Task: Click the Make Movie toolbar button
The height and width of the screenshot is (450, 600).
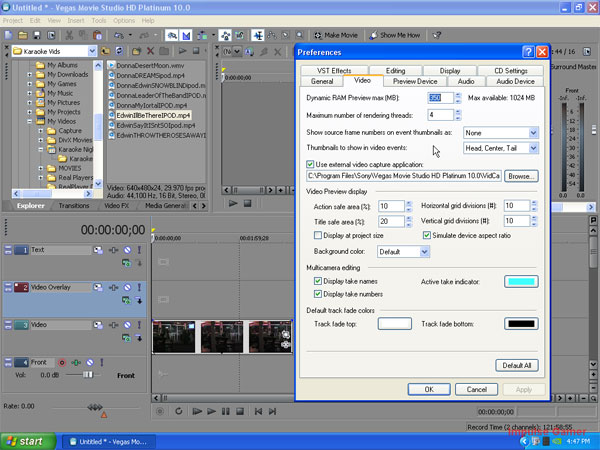Action: click(336, 35)
